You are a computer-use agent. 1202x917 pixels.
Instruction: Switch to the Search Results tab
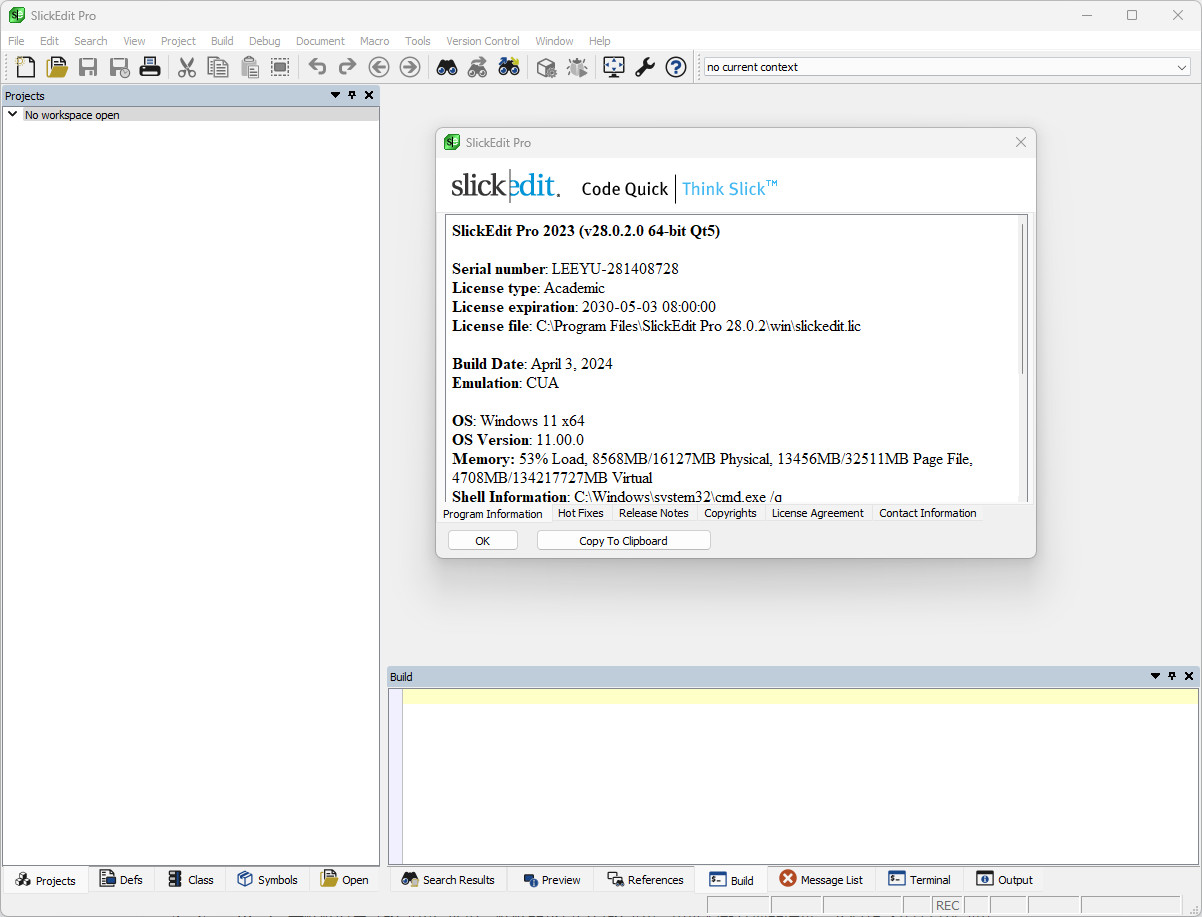tap(448, 879)
